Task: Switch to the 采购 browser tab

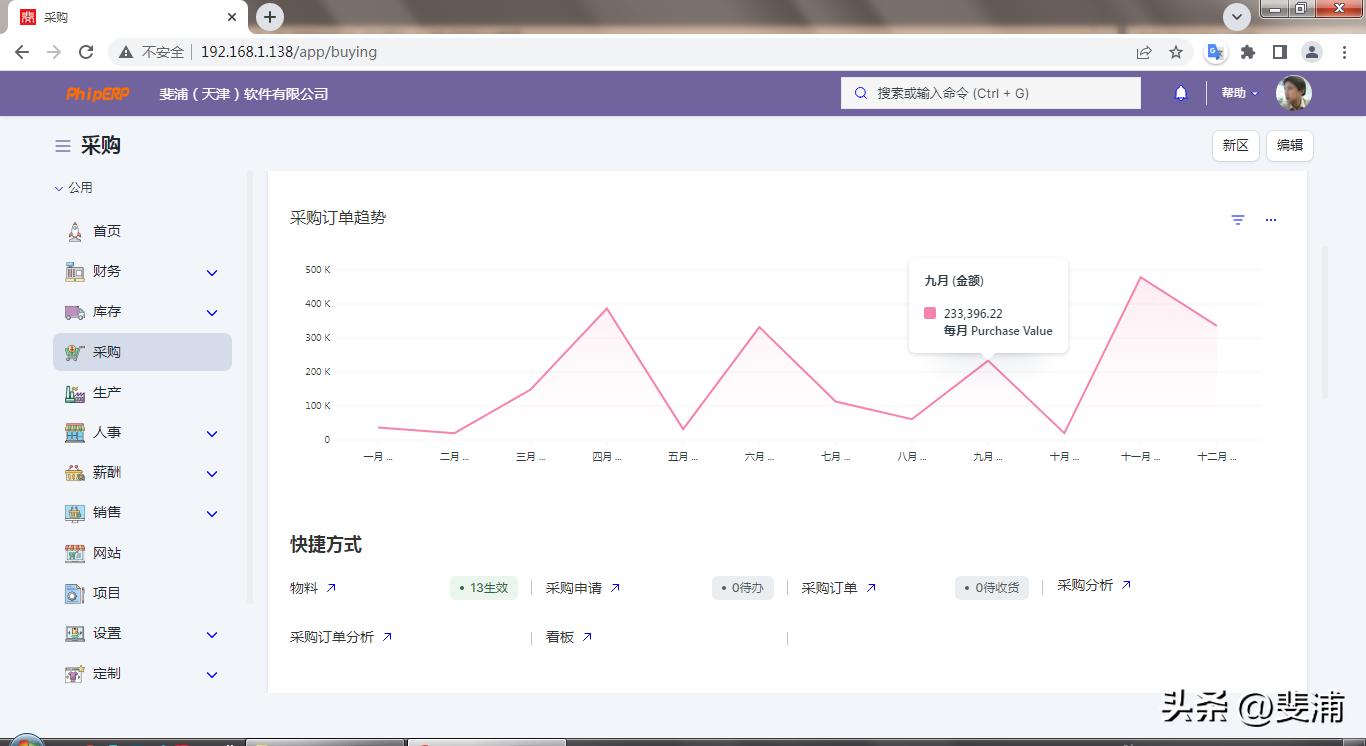Action: coord(120,17)
